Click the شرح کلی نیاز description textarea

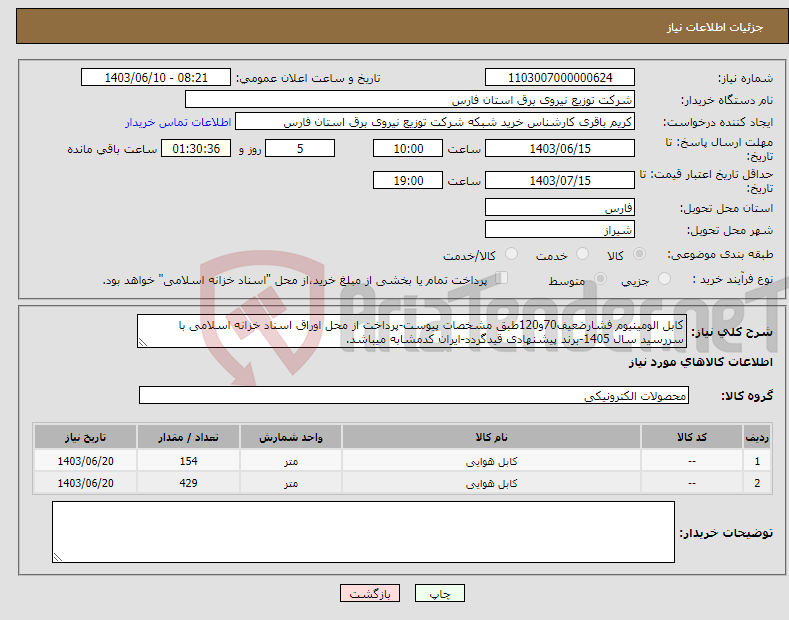coord(412,331)
